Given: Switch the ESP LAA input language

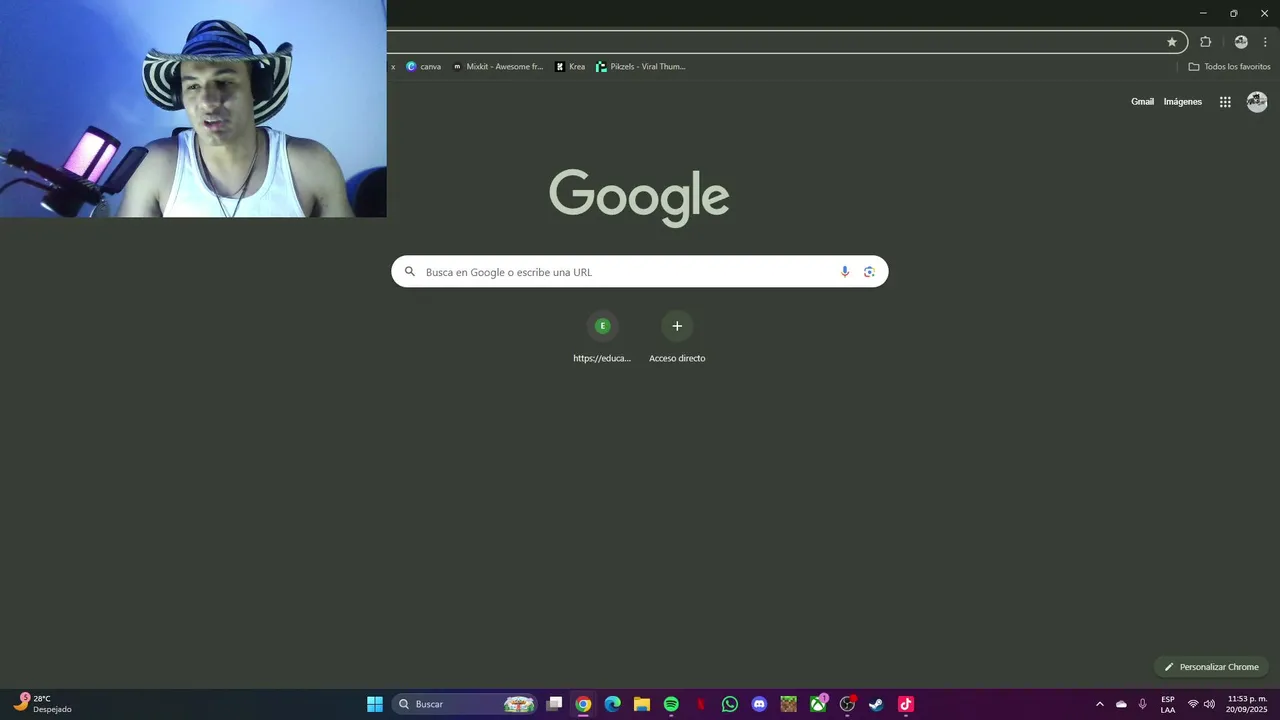Looking at the screenshot, I should 1168,704.
